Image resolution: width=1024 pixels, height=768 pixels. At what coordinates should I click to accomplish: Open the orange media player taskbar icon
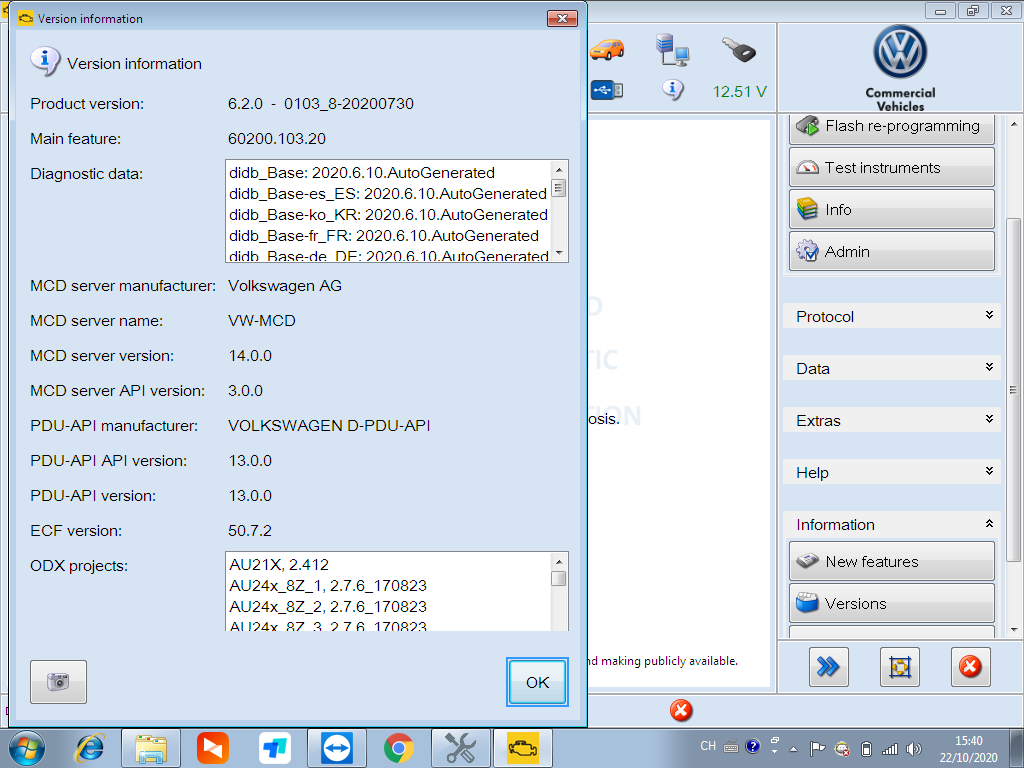pyautogui.click(x=213, y=748)
